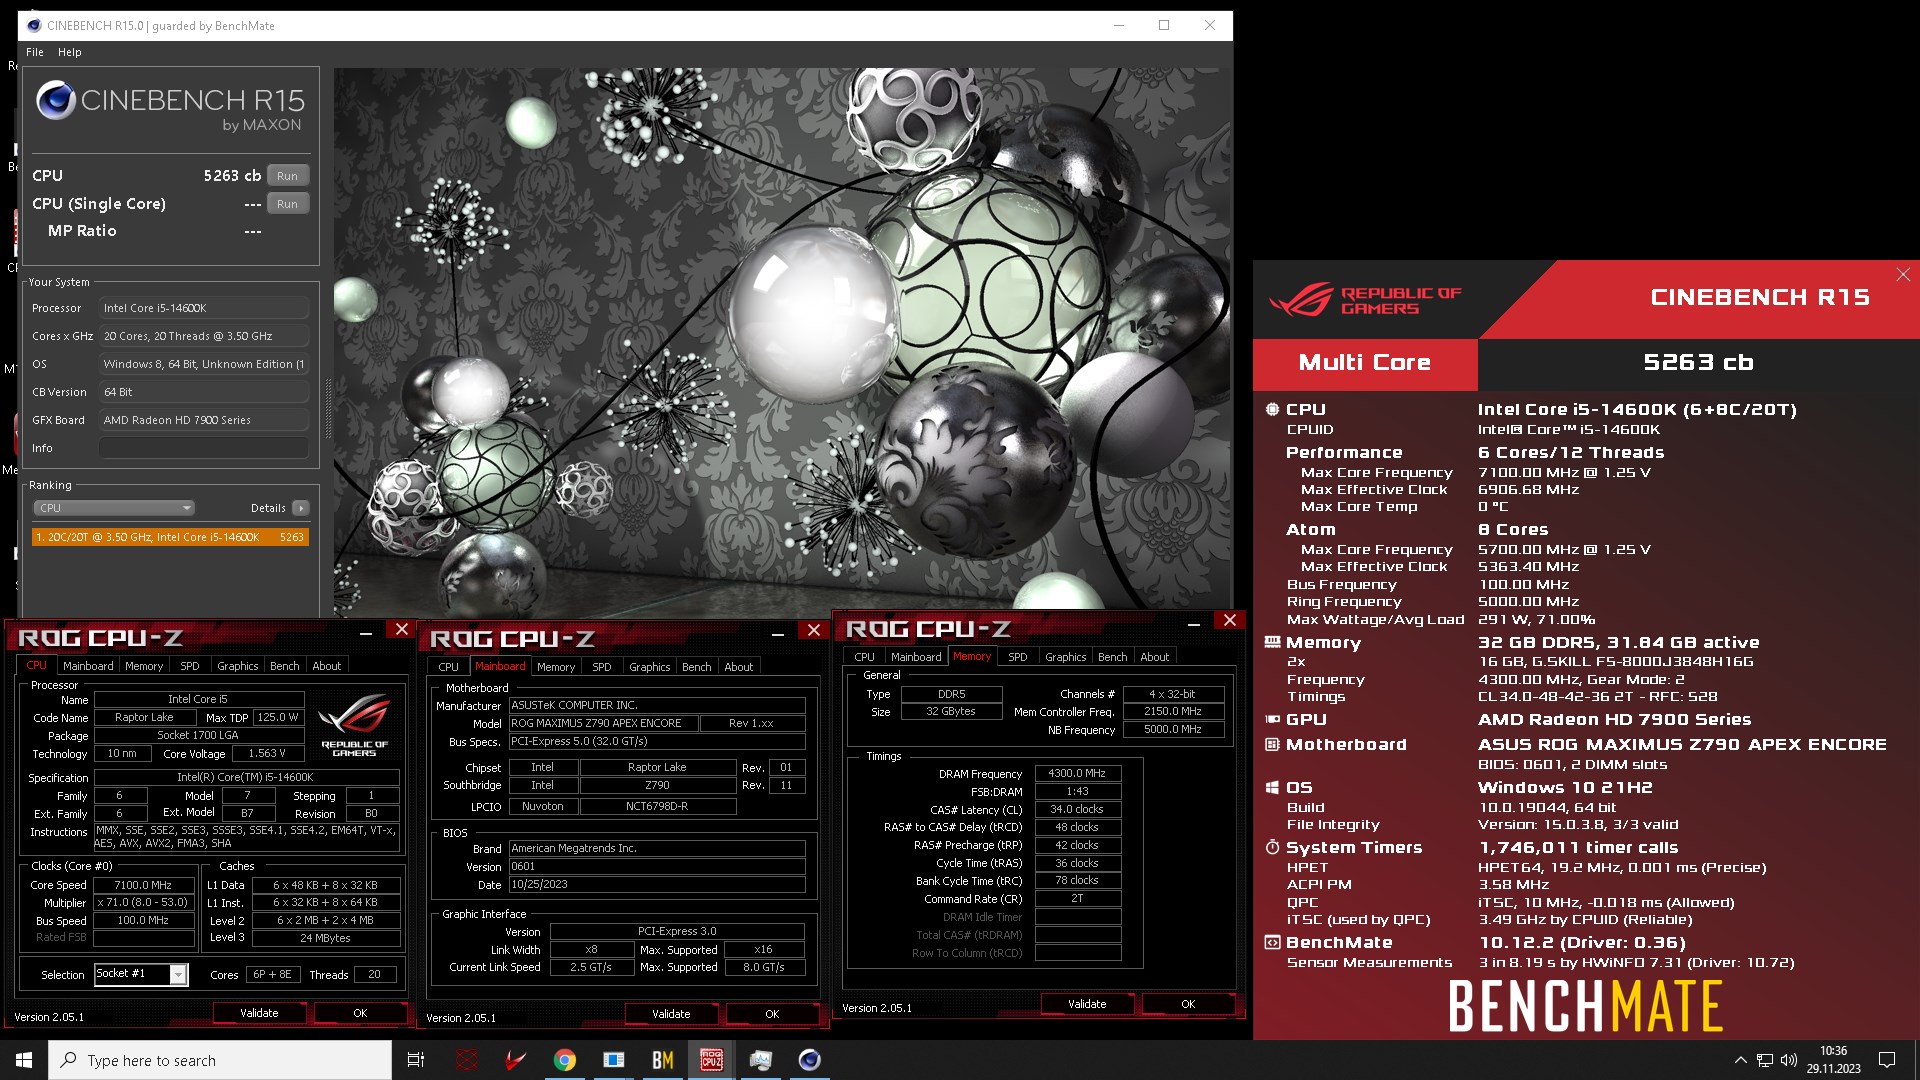Click the taskbar search box

220,1060
